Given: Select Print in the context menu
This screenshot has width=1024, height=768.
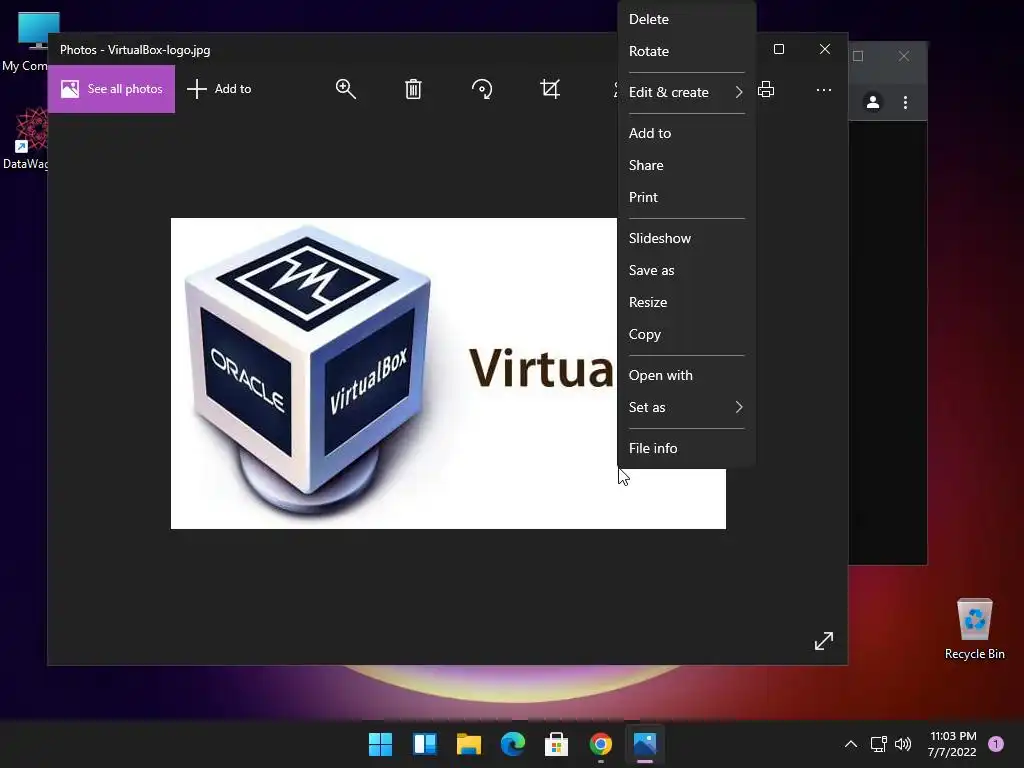Looking at the screenshot, I should click(x=686, y=197).
